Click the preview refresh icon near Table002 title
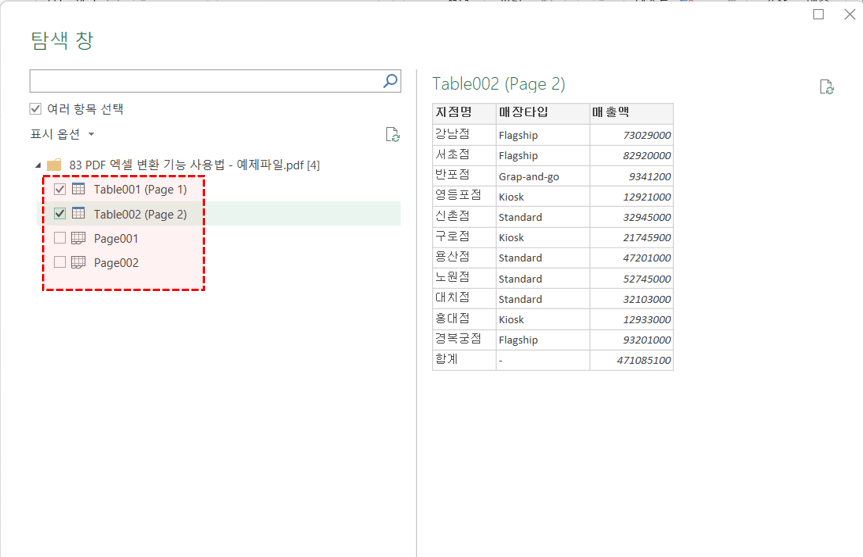The height and width of the screenshot is (557, 863). tap(827, 87)
